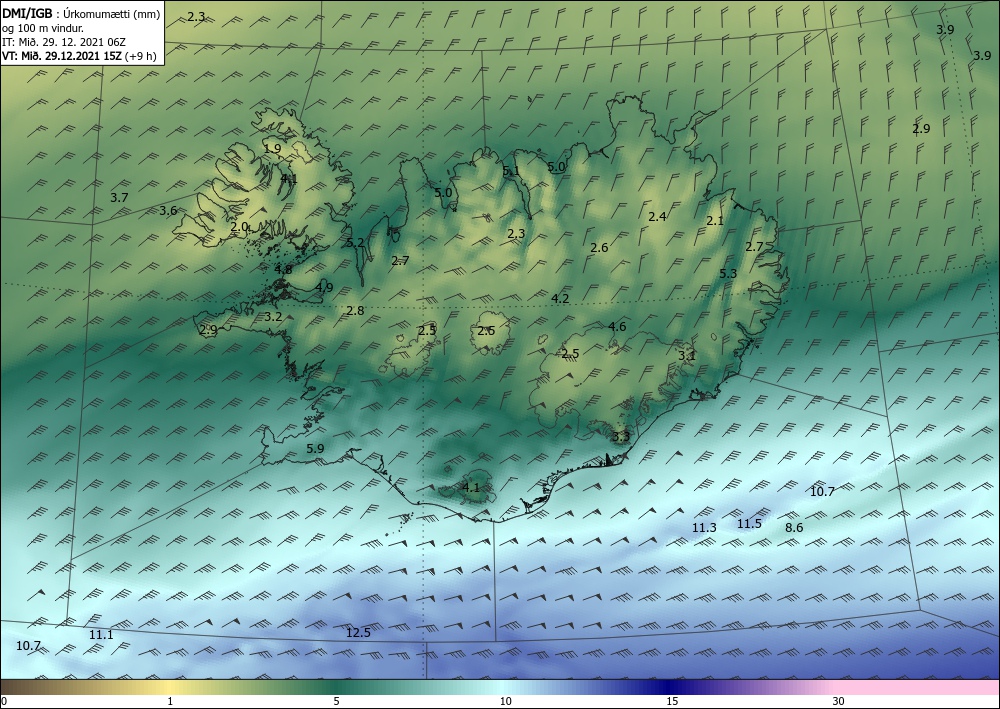Click the '5' label on the color scale
Screen dimensions: 1000x709
pos(336,701)
